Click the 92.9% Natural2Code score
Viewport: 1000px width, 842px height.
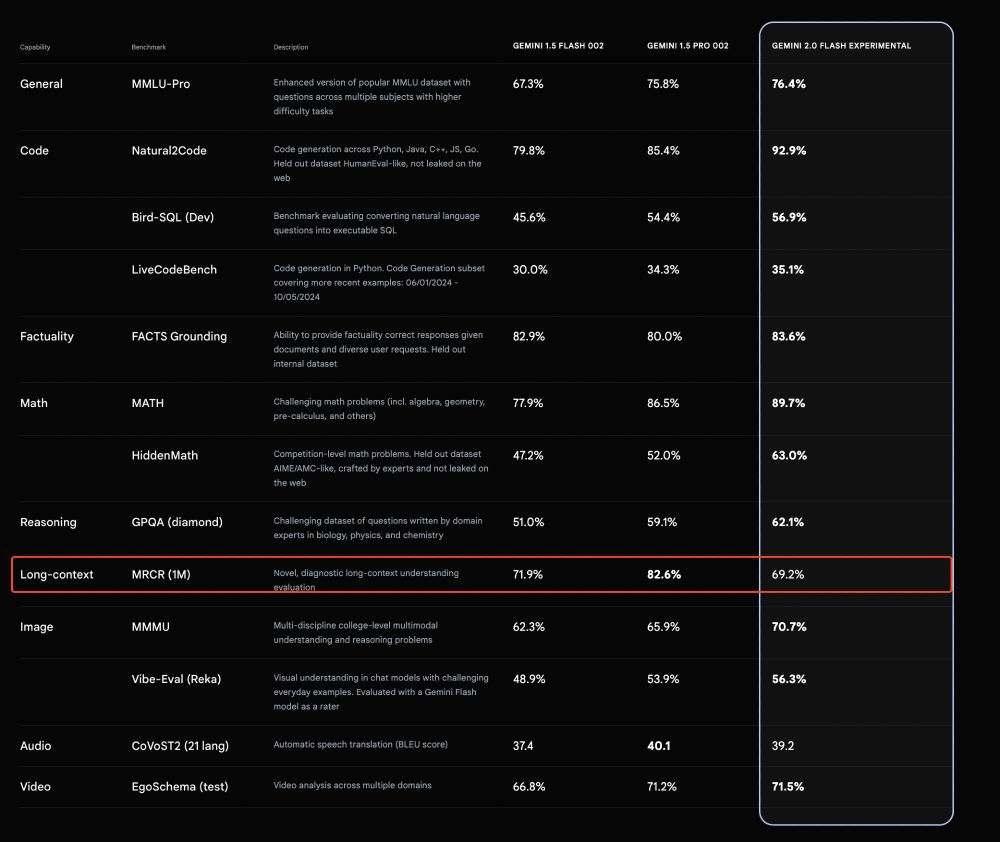point(789,151)
